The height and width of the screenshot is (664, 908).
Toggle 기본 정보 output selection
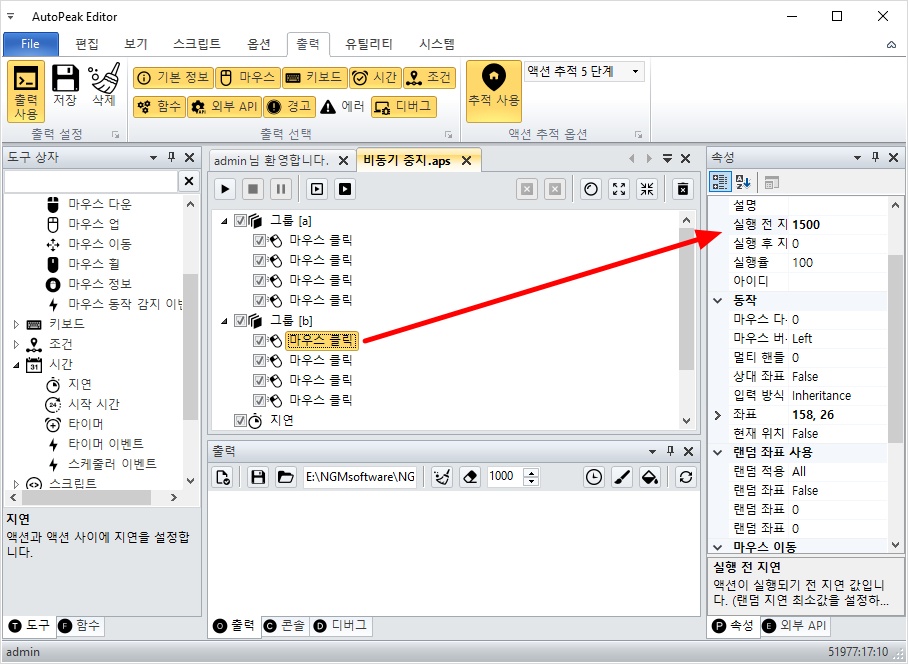[x=173, y=78]
